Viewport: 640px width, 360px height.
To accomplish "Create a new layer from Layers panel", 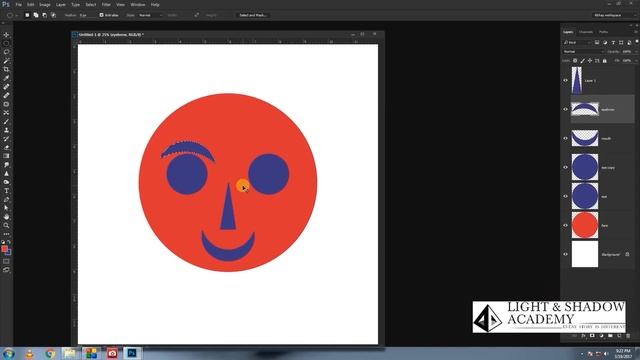I will pyautogui.click(x=619, y=336).
